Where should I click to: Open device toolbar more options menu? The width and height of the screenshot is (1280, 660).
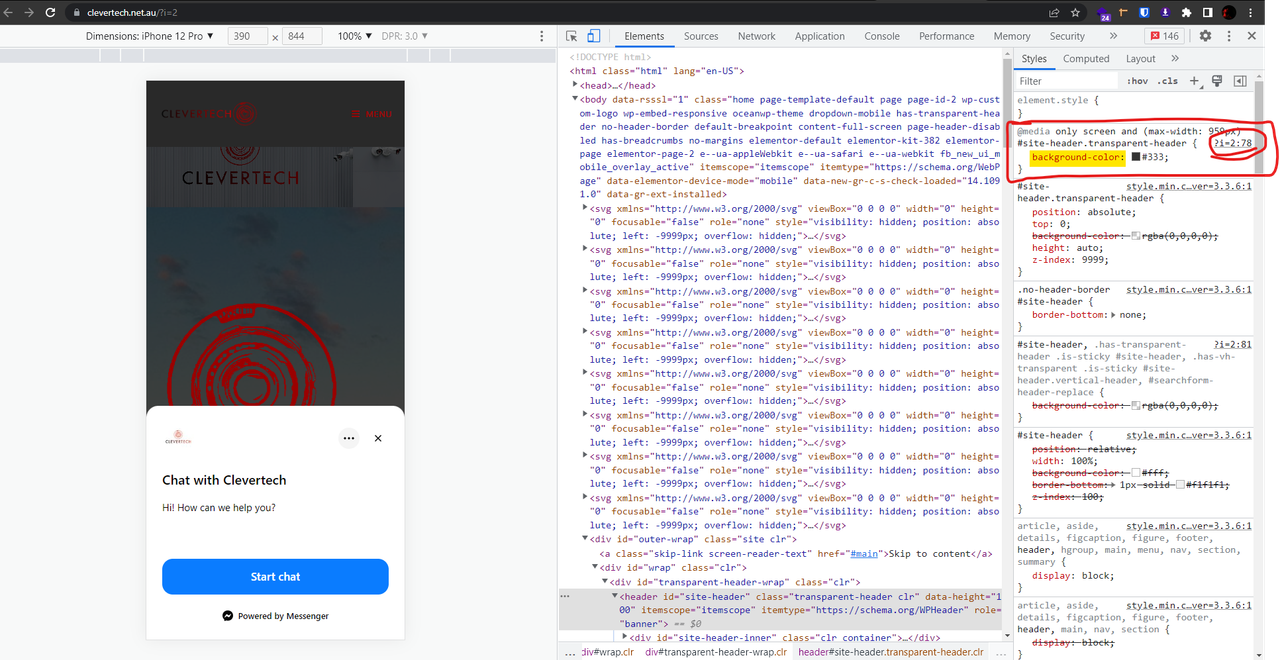coord(542,36)
